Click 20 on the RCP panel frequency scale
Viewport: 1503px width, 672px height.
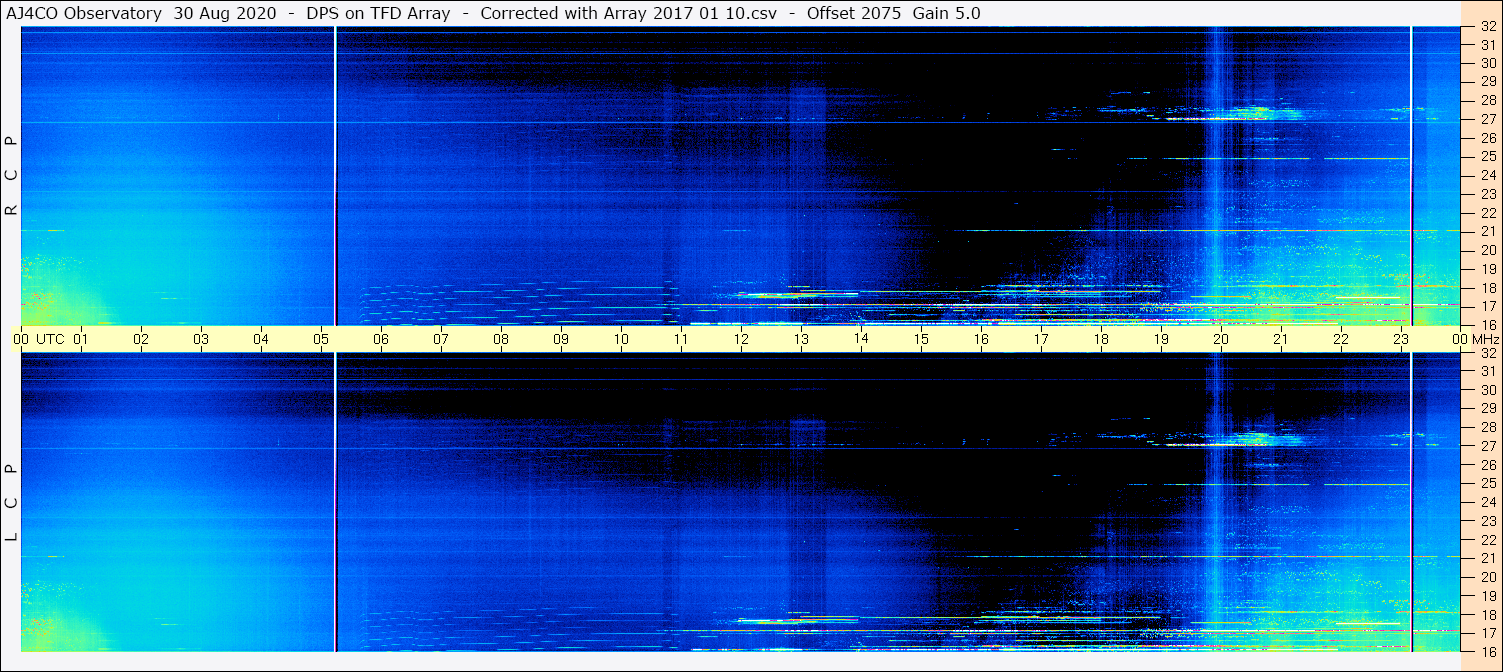(x=1487, y=250)
